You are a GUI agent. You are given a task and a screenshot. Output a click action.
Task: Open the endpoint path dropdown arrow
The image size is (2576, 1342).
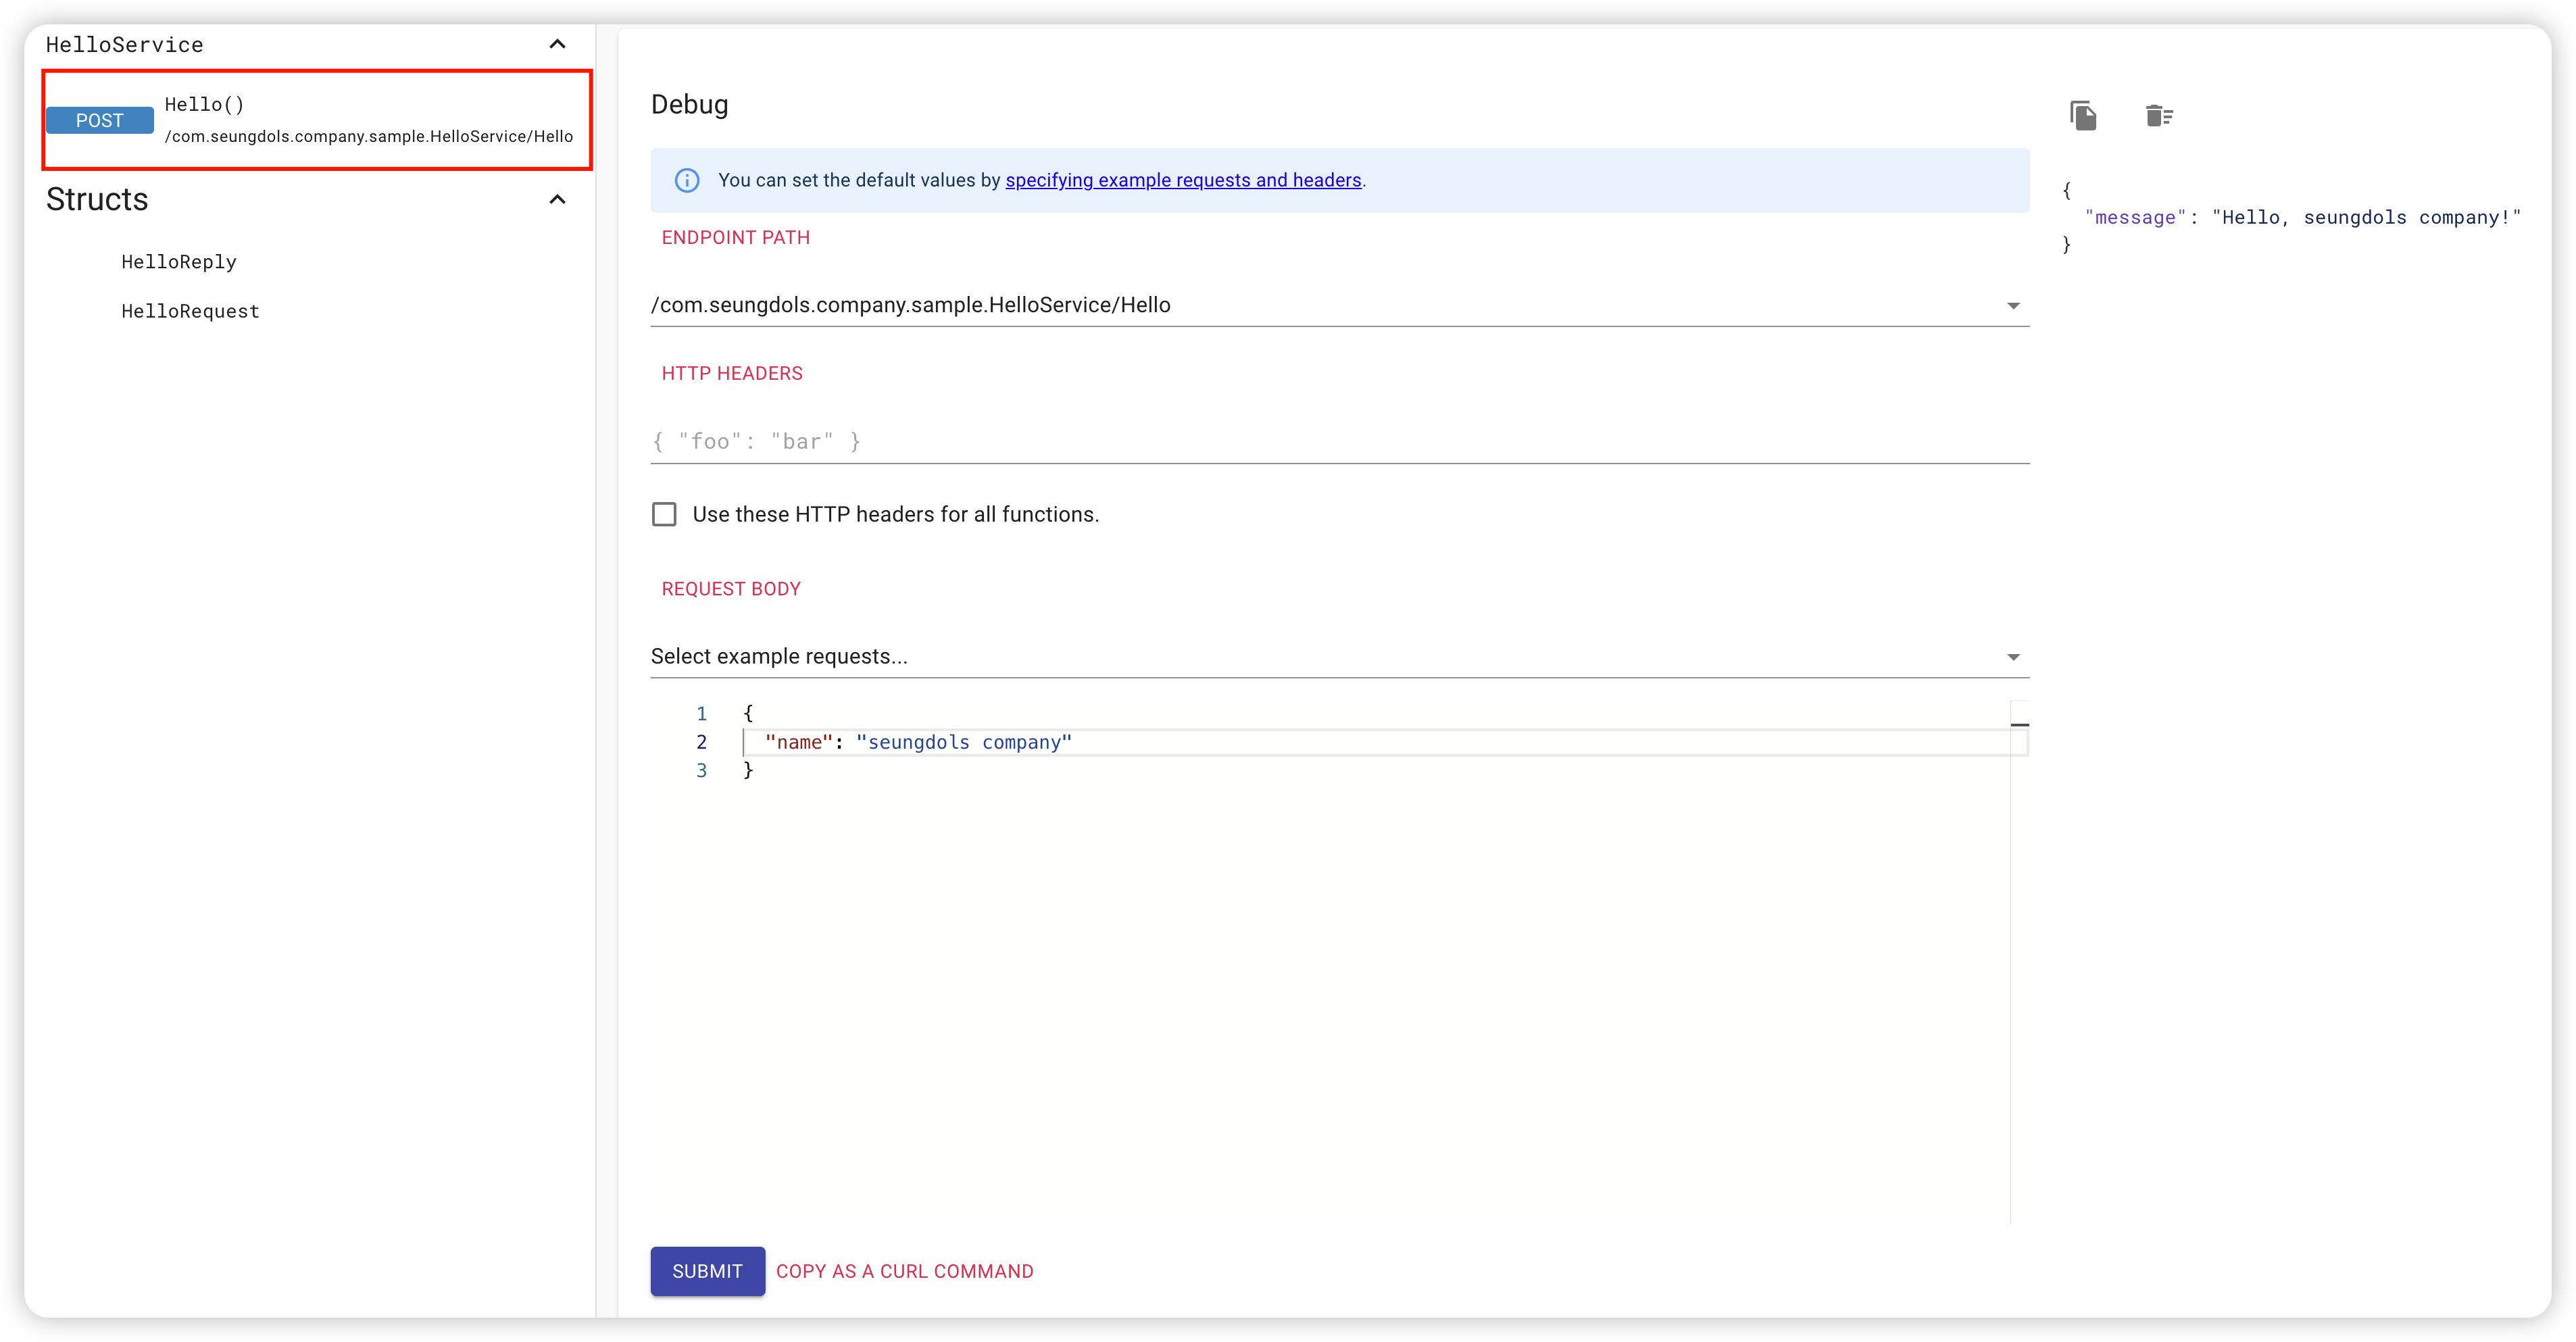[2013, 306]
